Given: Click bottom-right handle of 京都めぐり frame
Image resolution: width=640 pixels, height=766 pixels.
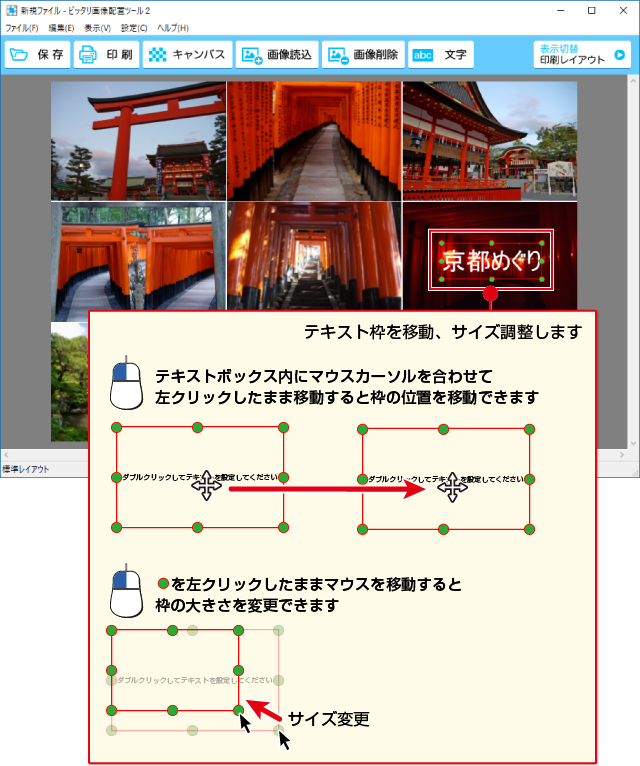Looking at the screenshot, I should pos(542,279).
